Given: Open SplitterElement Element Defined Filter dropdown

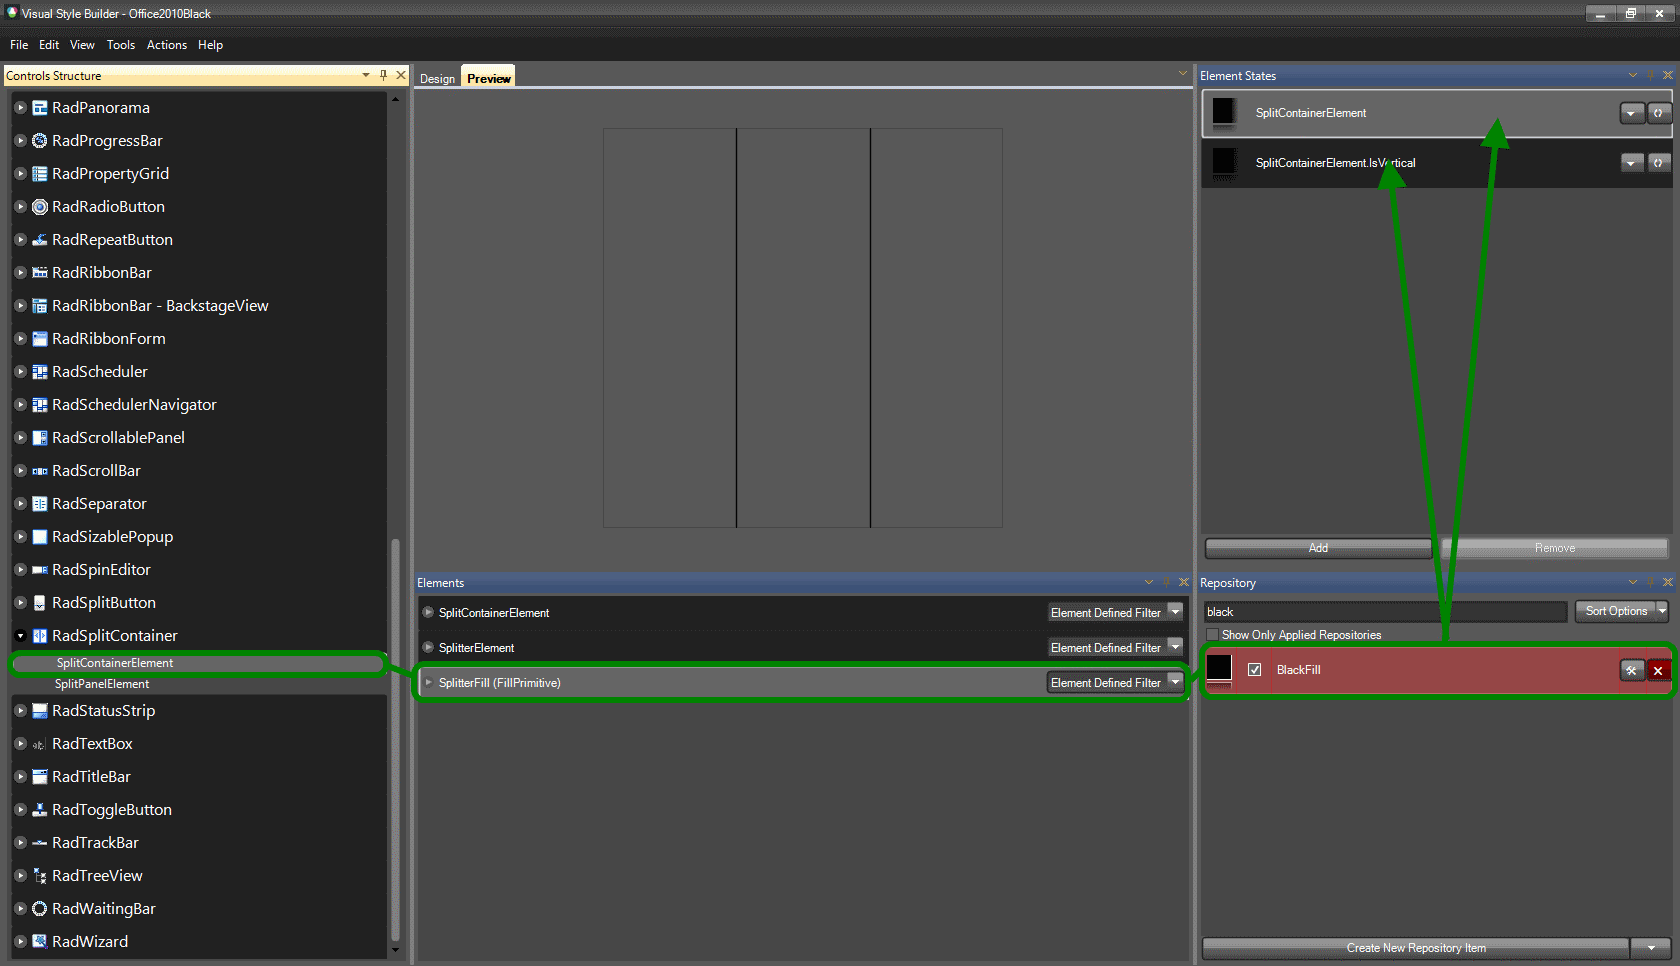Looking at the screenshot, I should click(x=1175, y=647).
